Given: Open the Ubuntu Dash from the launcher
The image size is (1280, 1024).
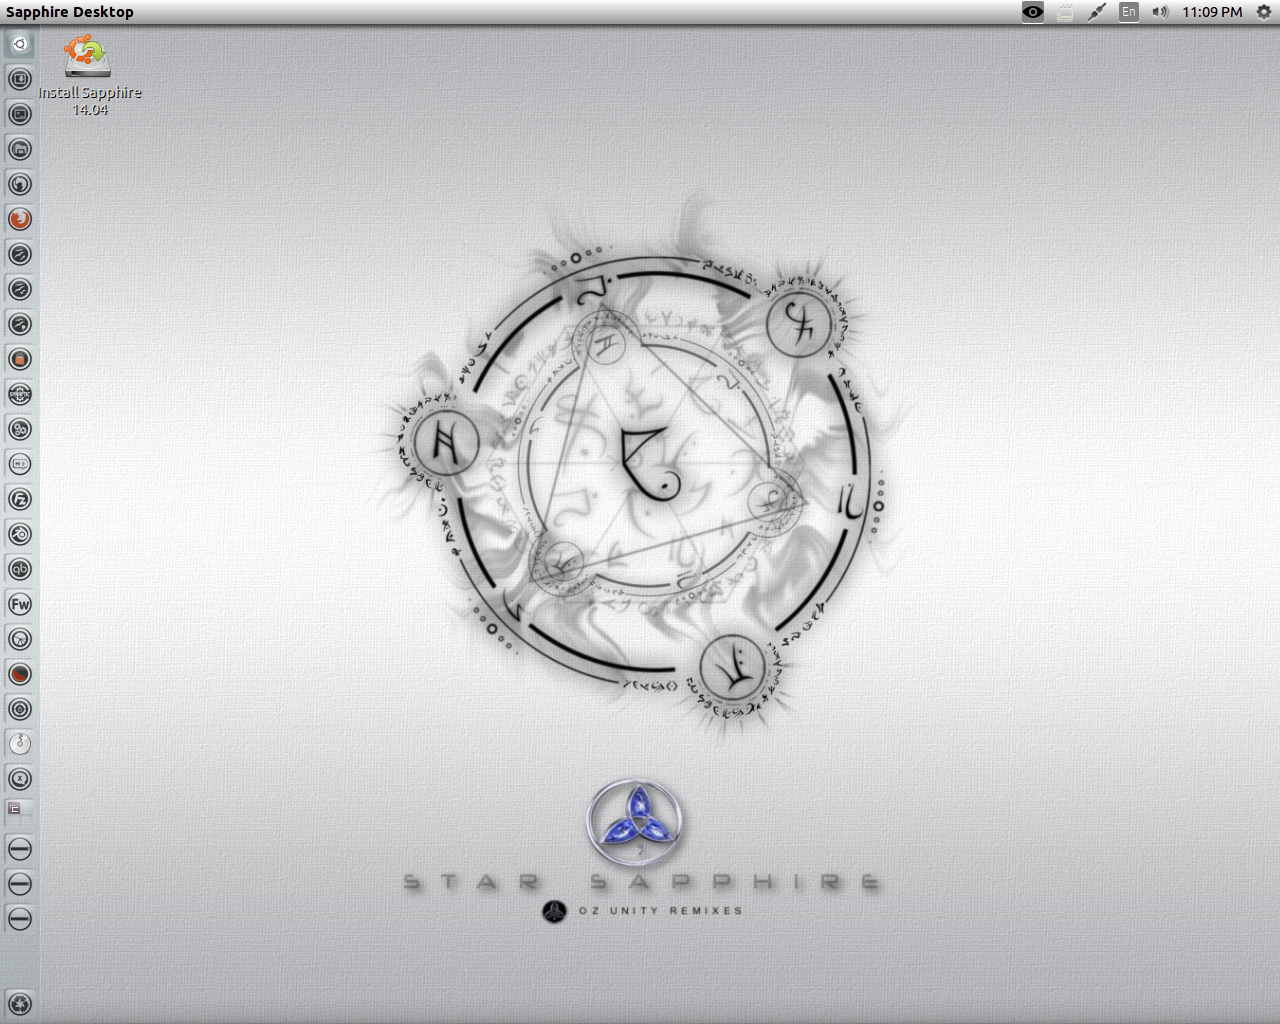Looking at the screenshot, I should [20, 44].
